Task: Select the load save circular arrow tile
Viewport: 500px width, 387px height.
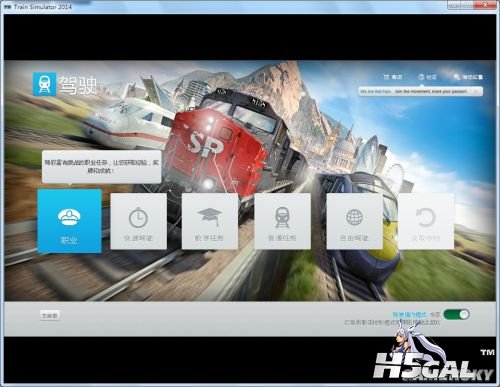Action: click(426, 221)
